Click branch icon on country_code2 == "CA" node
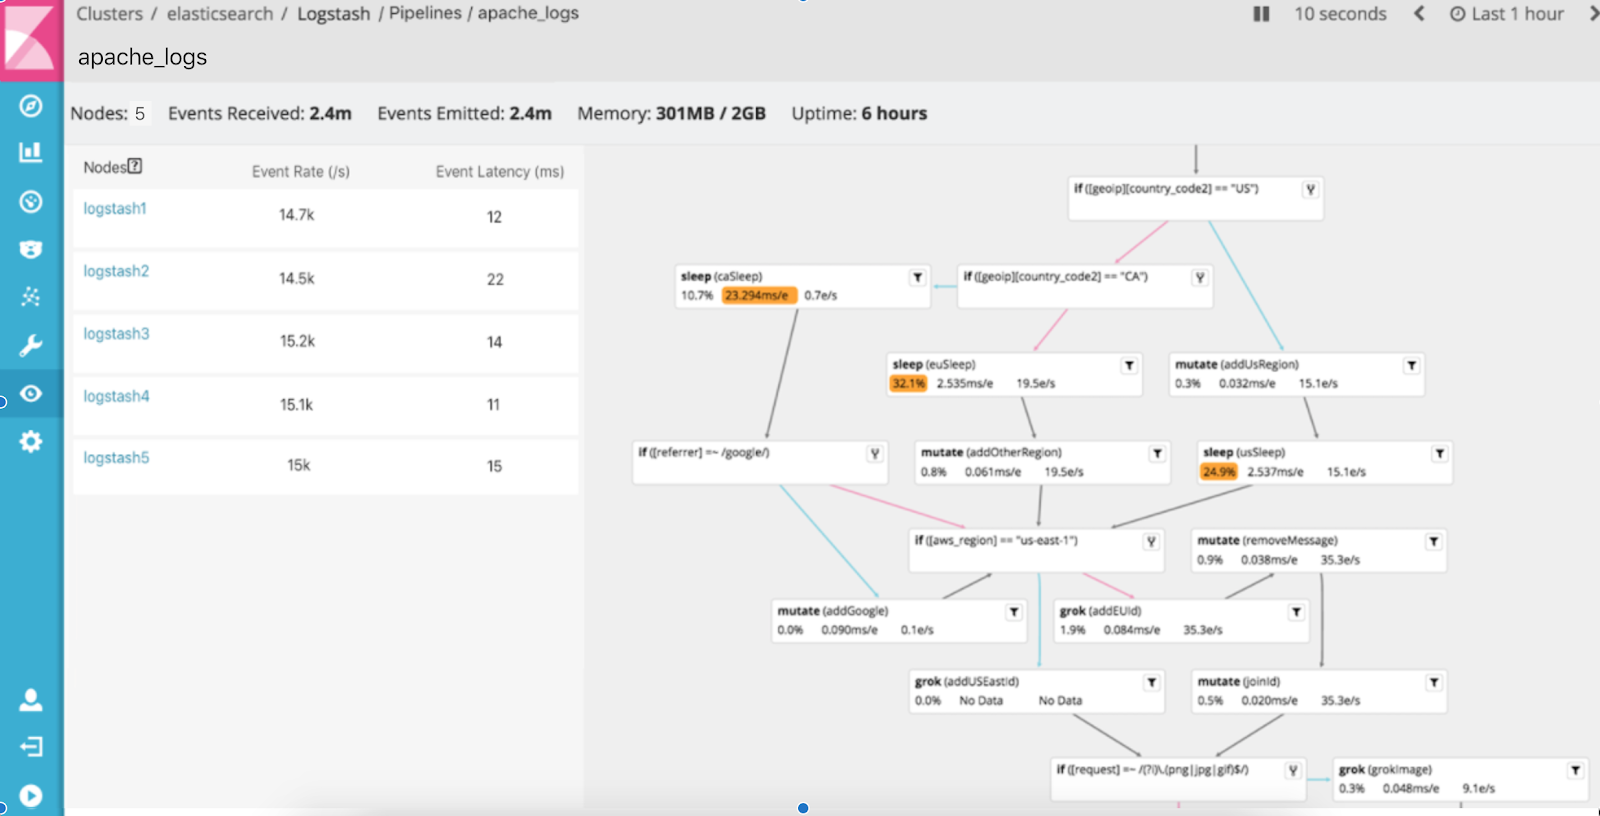 tap(1199, 278)
